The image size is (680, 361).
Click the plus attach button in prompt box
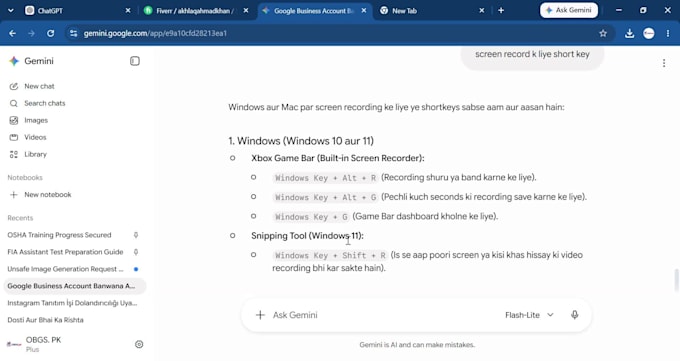coord(260,315)
